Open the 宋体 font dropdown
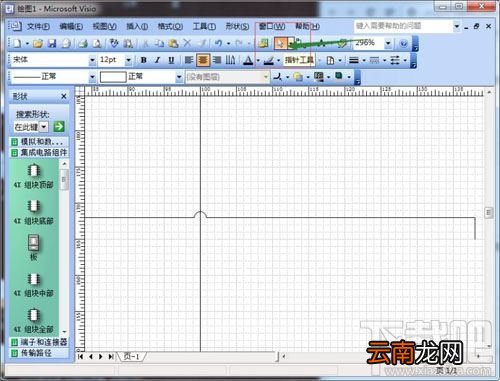This screenshot has height=381, width=500. pyautogui.click(x=92, y=60)
